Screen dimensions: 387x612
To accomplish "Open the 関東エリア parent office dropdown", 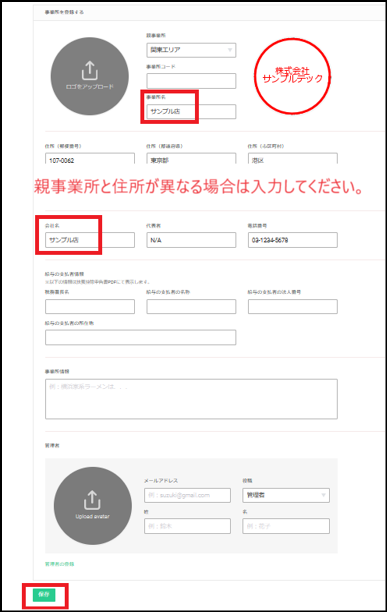I will 191,50.
